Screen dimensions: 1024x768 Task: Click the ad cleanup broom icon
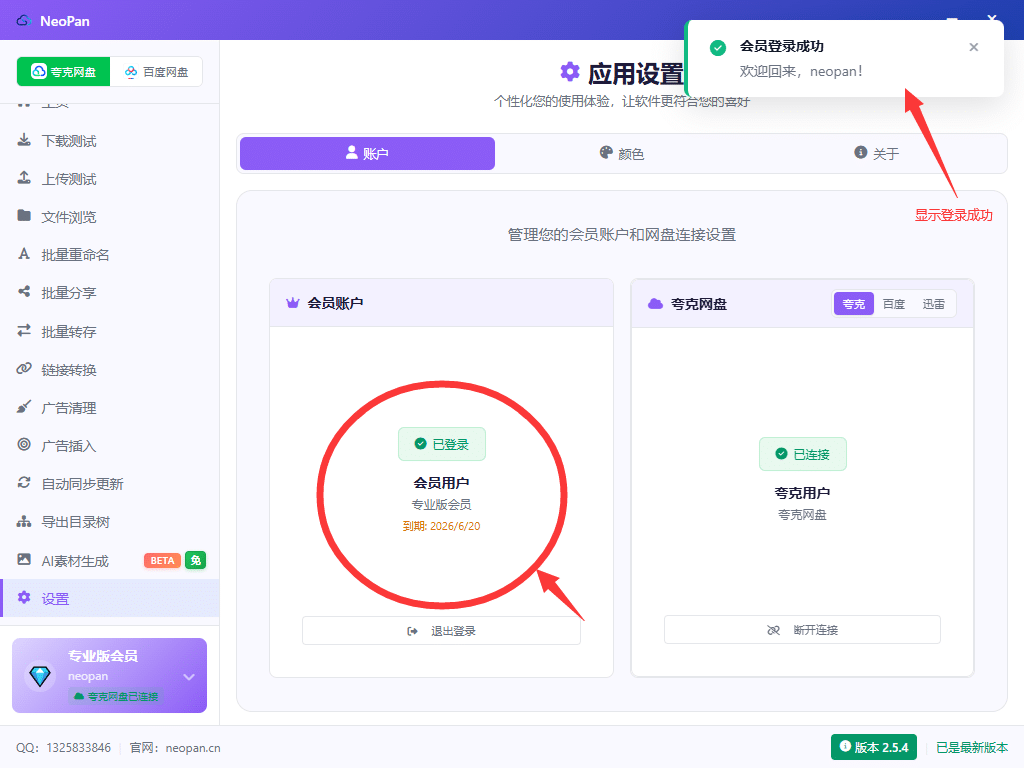point(24,407)
